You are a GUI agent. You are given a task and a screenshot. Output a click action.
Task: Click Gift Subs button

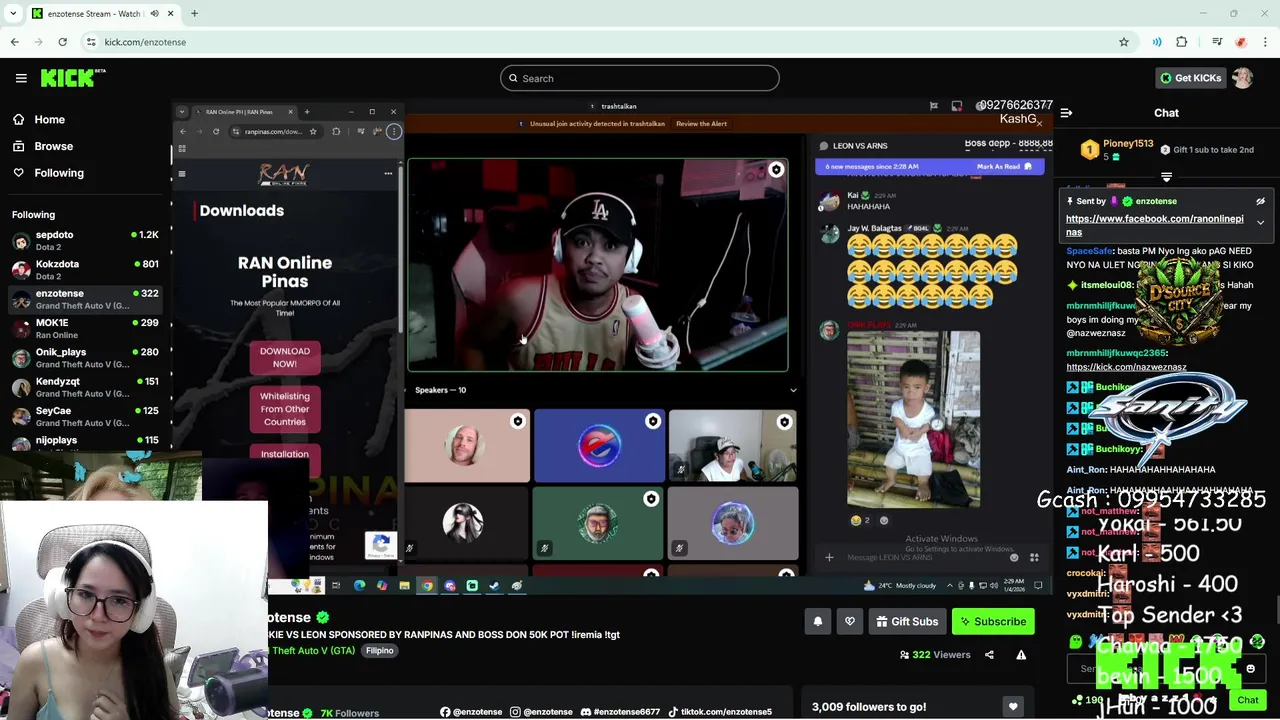click(907, 622)
